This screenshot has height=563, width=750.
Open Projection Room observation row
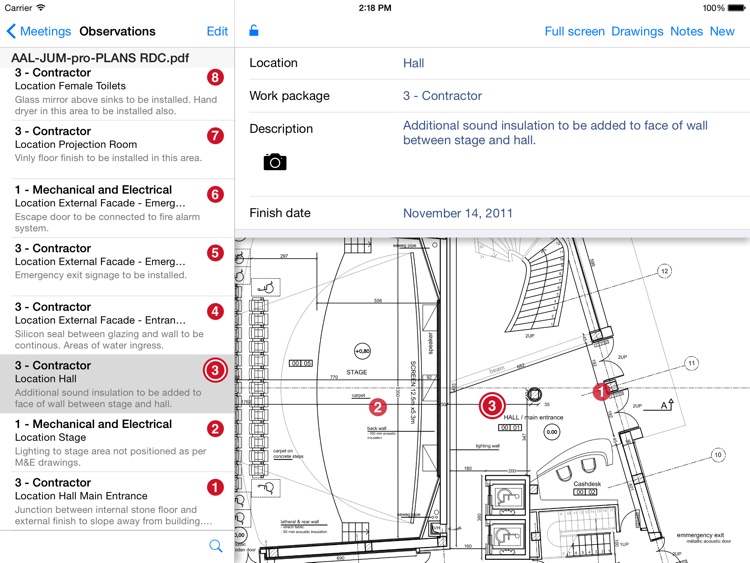[x=117, y=150]
